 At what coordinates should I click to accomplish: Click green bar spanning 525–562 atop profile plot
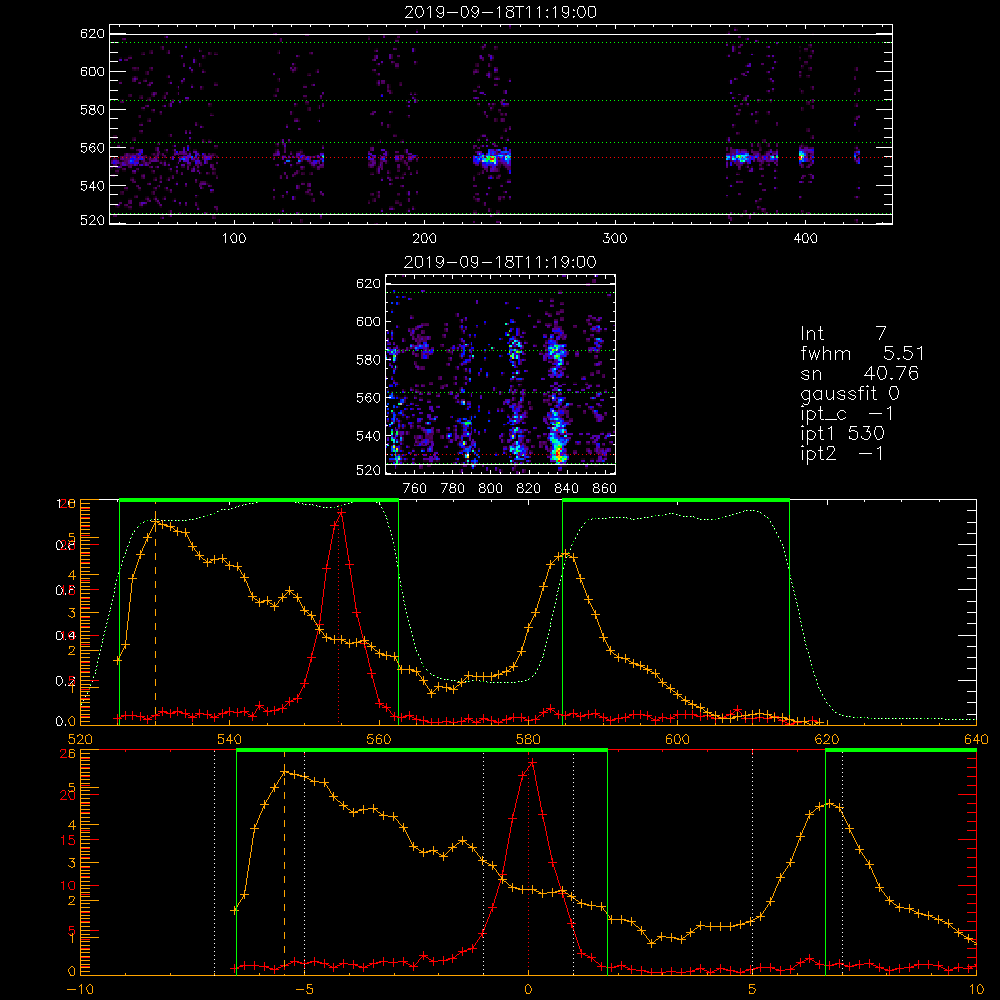[x=259, y=500]
